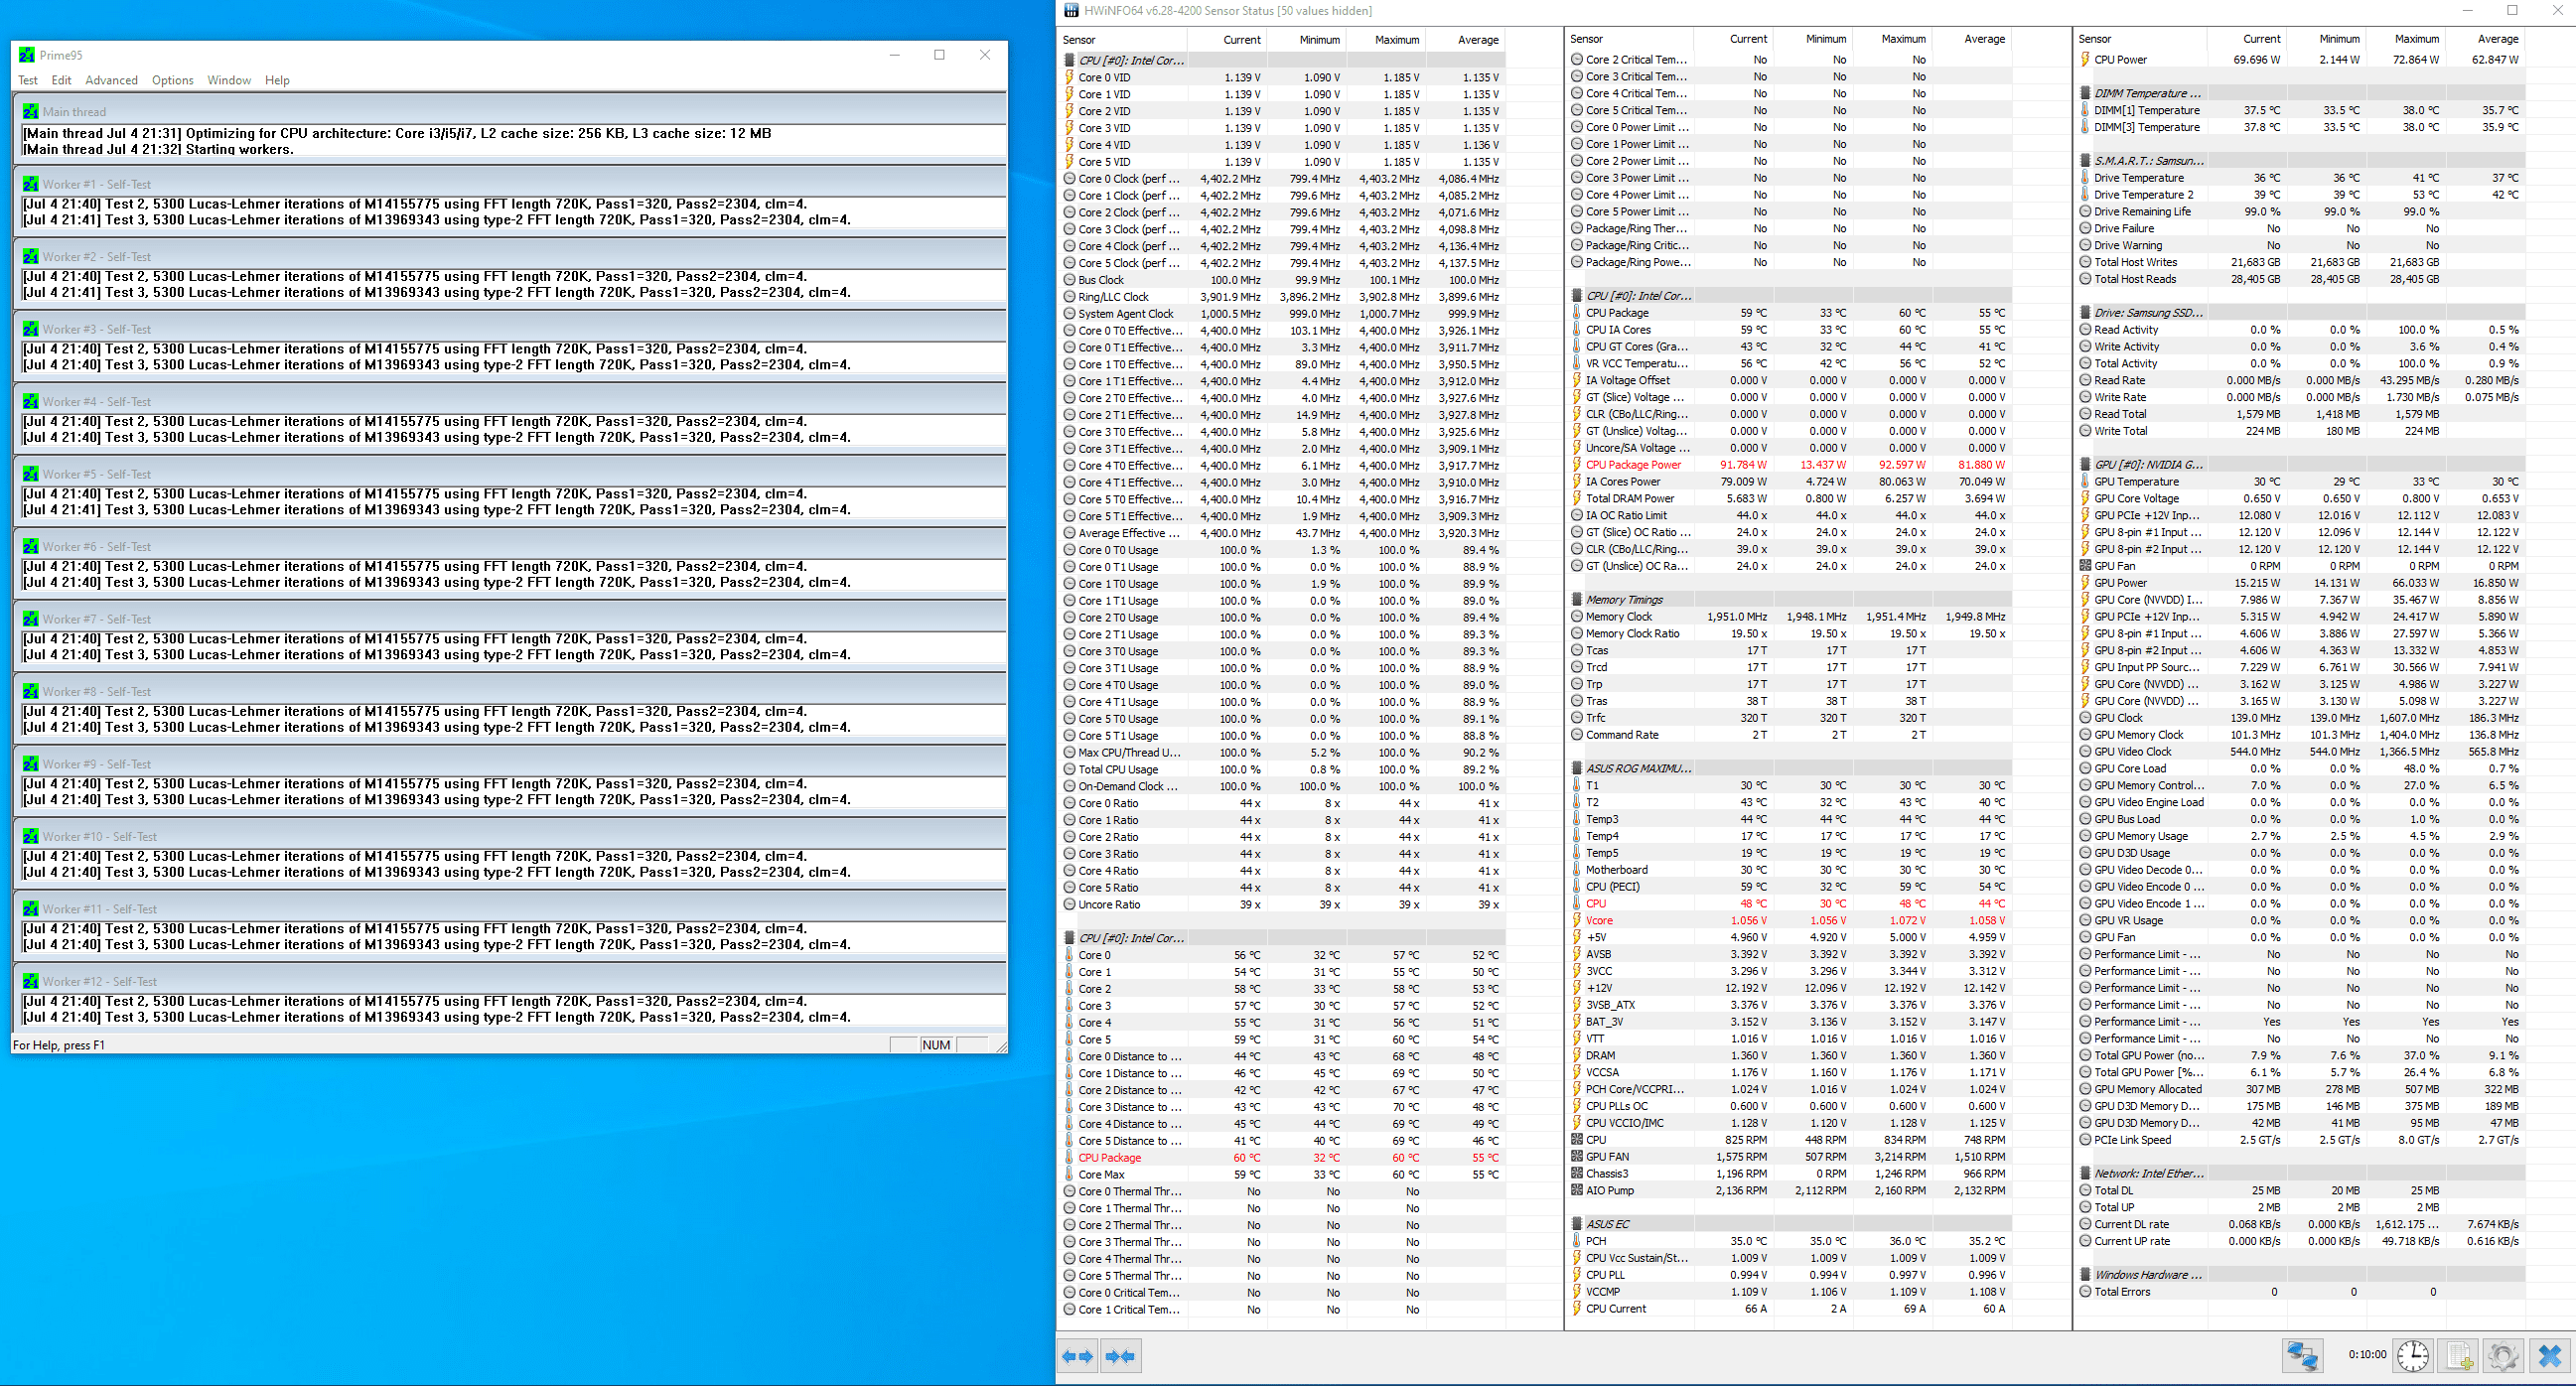Open the Test menu in Prime95

[x=28, y=80]
